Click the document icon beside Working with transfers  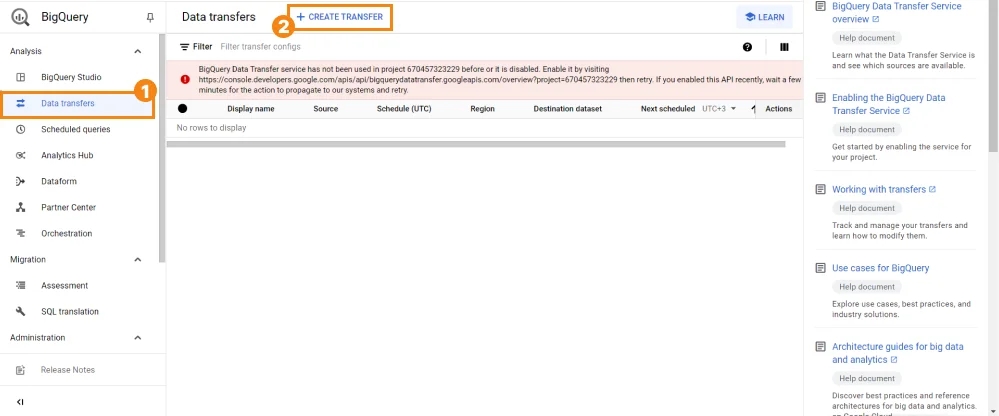pos(821,190)
